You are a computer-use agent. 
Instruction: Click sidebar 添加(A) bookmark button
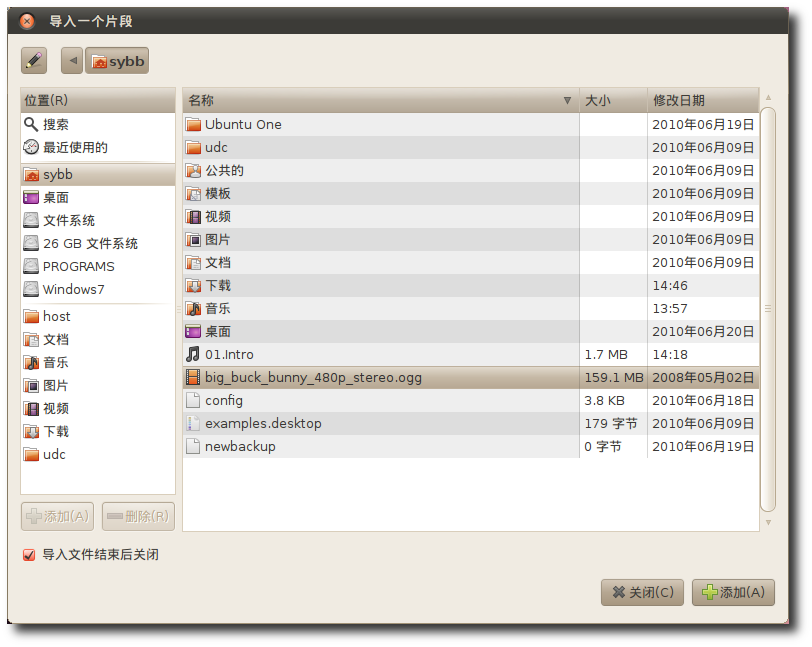click(x=57, y=516)
